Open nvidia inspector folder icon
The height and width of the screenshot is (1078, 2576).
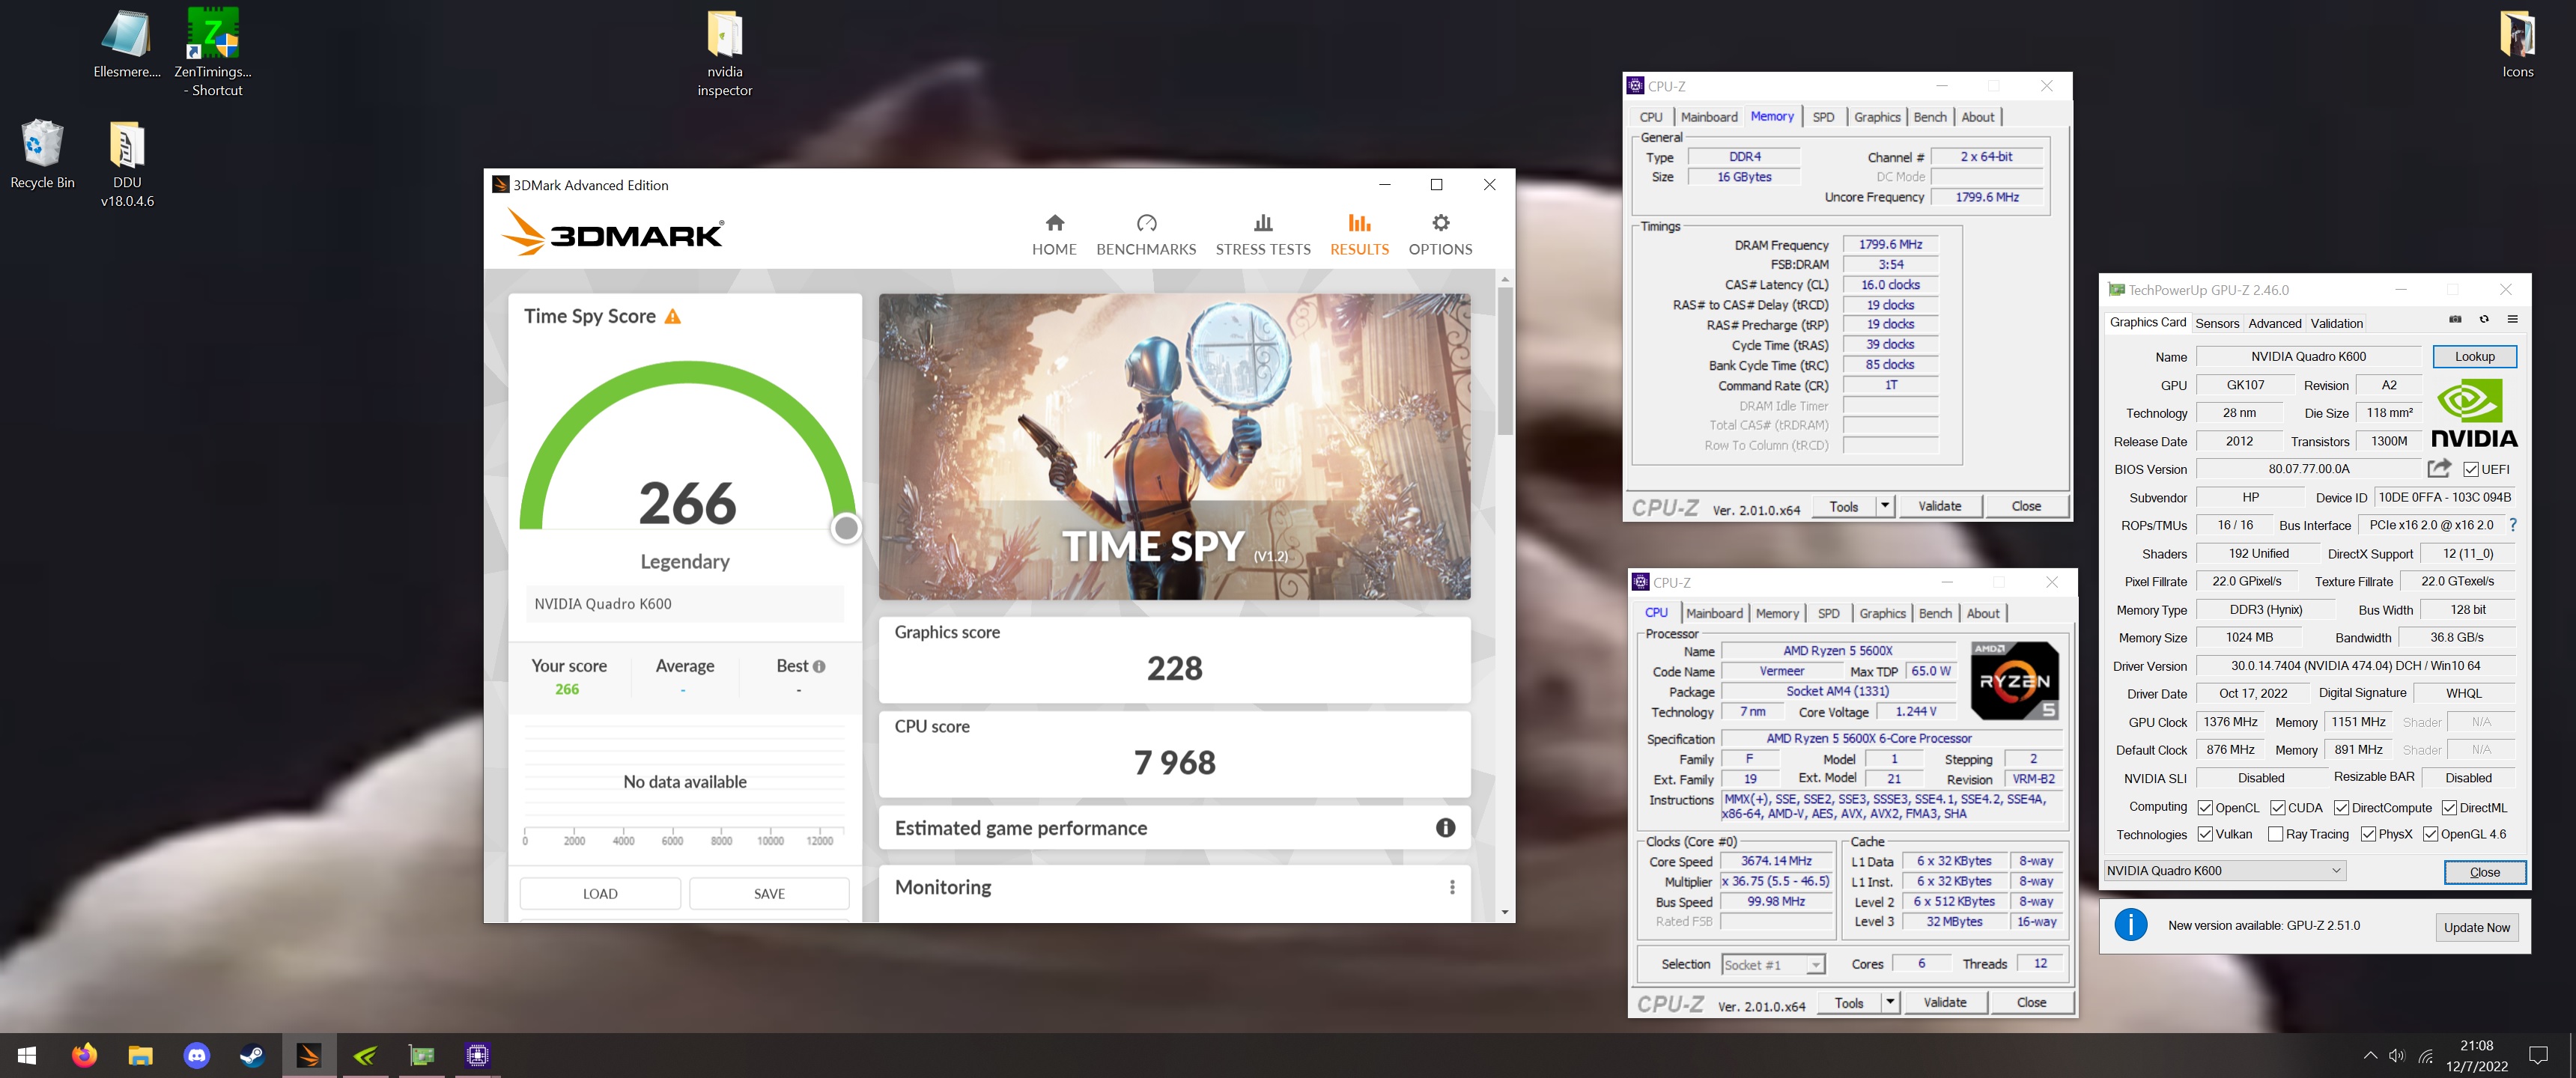point(725,54)
